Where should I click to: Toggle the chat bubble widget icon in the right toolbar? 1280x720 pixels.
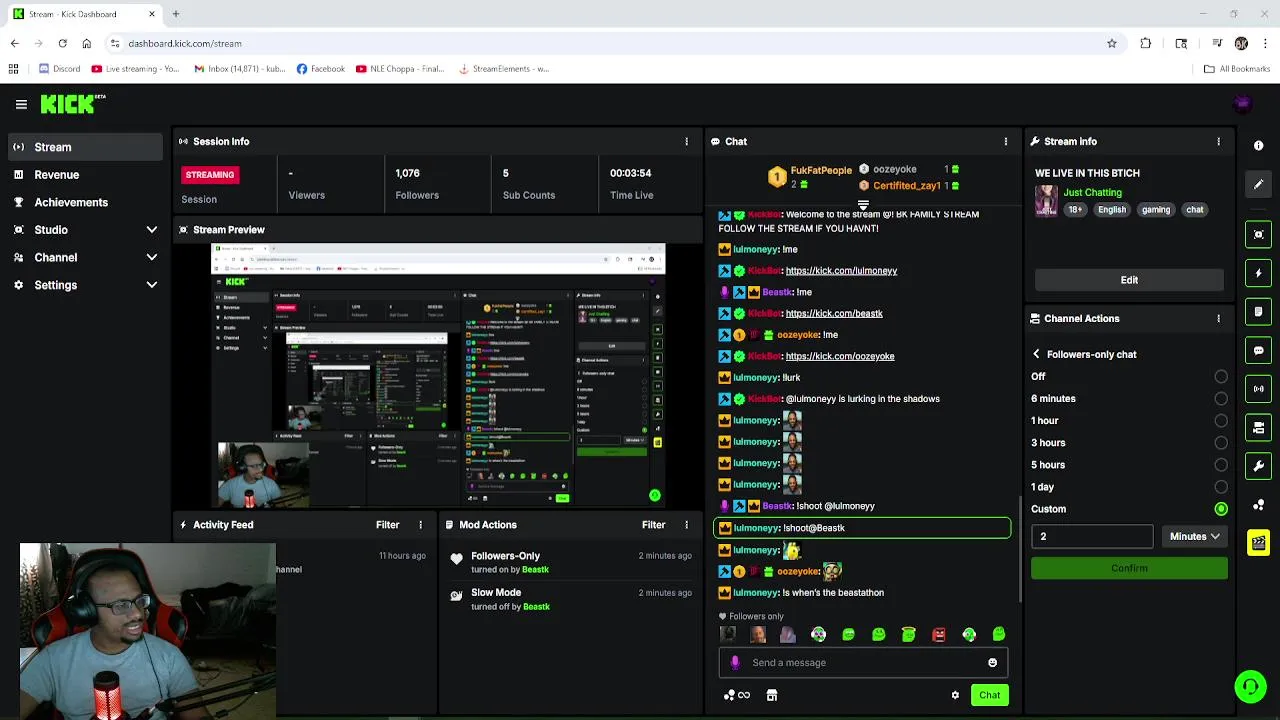pyautogui.click(x=1258, y=351)
